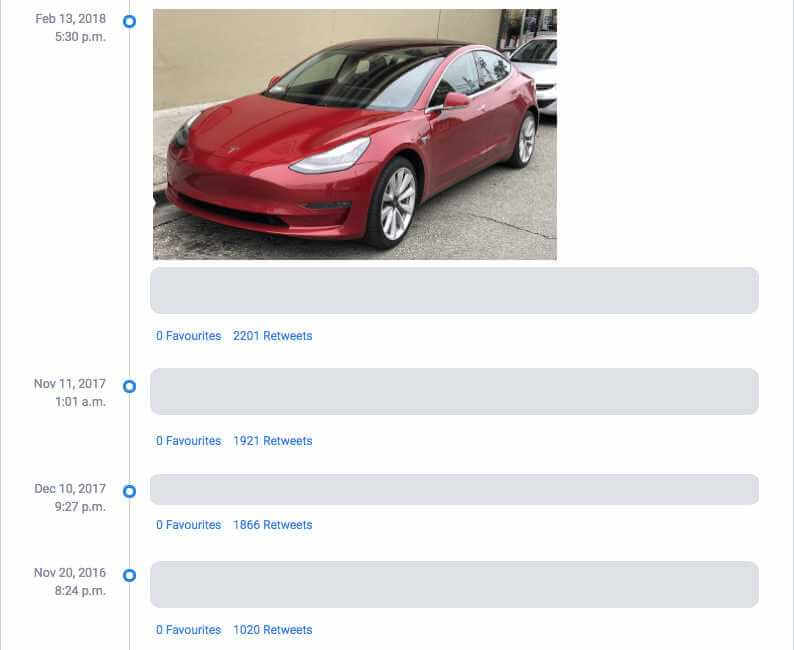
Task: Select Favourites link beside 1020 Retweets
Action: coord(188,630)
